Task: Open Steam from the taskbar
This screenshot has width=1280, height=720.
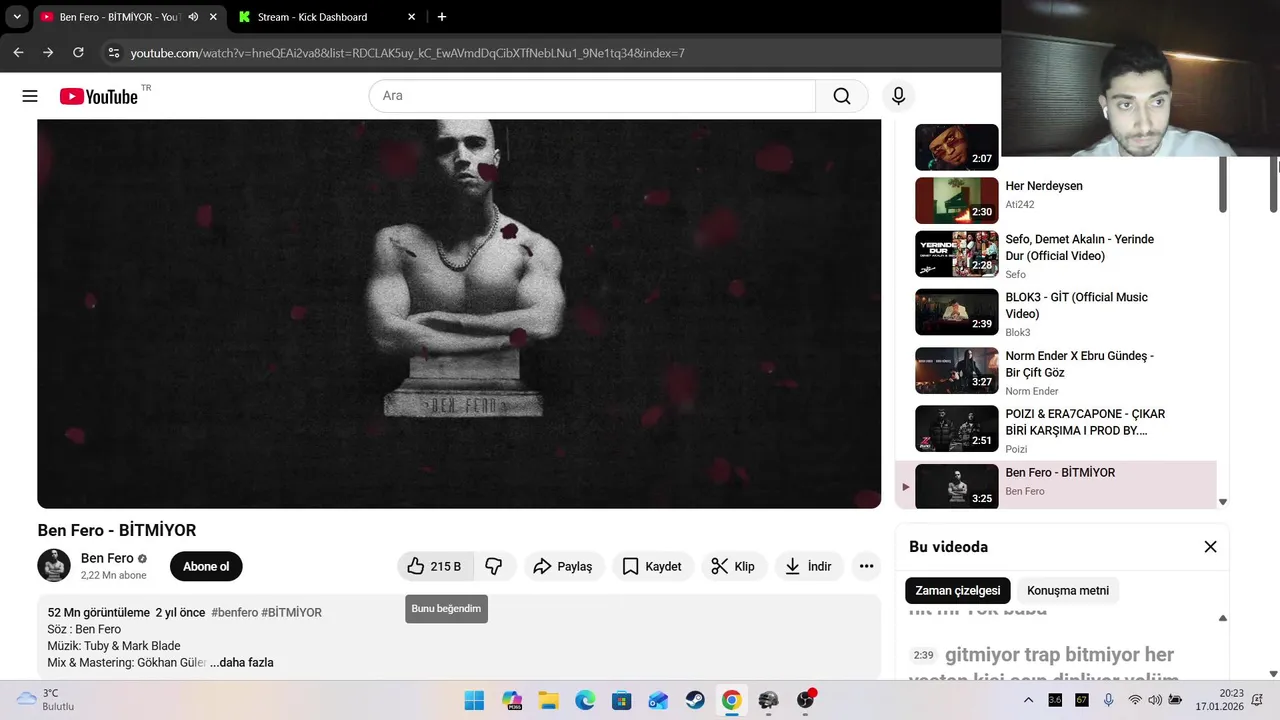Action: click(x=694, y=700)
